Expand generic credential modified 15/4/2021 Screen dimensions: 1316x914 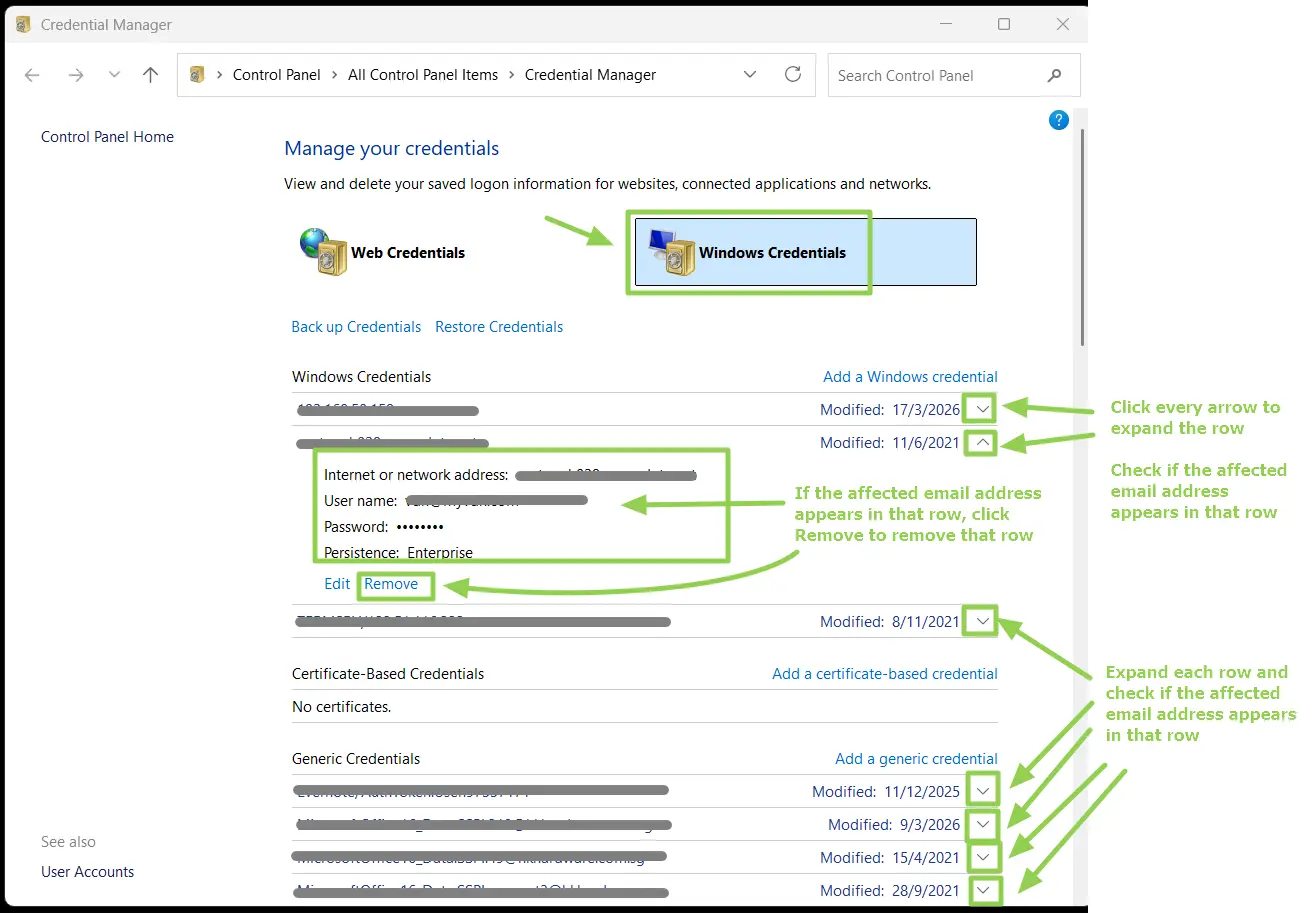[984, 857]
